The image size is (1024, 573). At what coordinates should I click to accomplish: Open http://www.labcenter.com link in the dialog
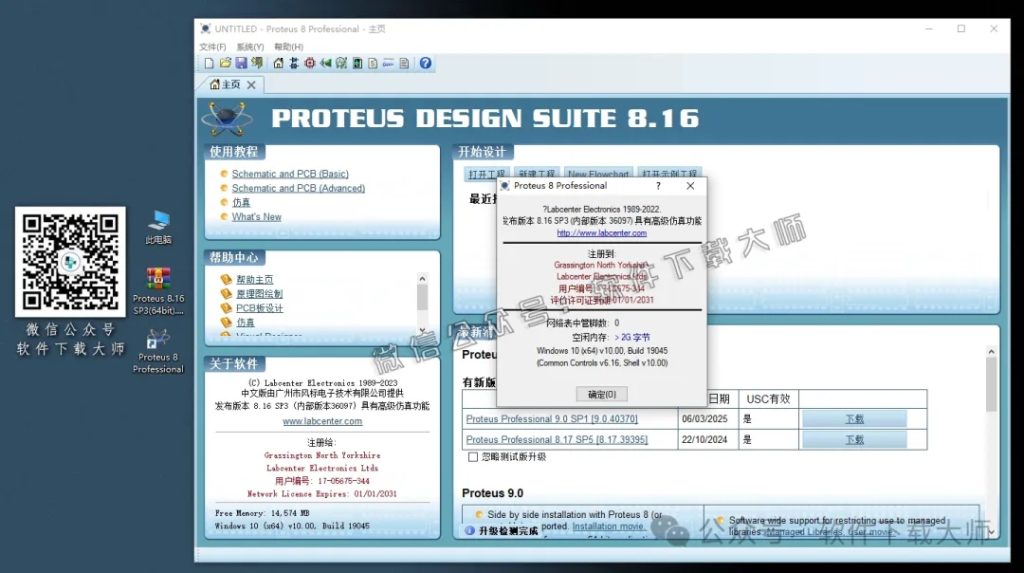coord(601,233)
